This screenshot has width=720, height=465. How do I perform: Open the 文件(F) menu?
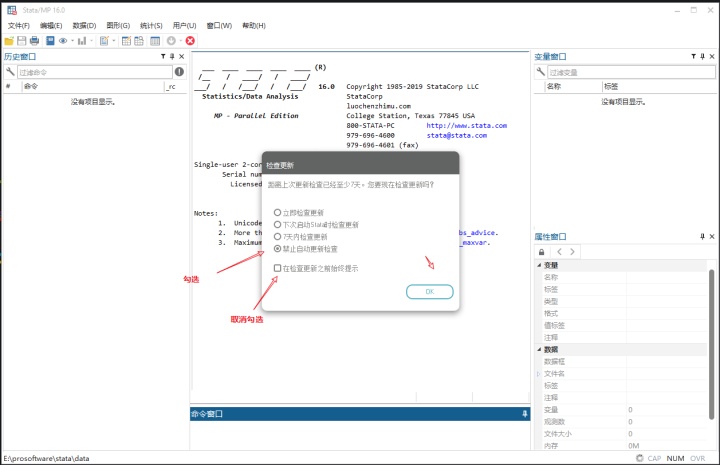coord(19,26)
